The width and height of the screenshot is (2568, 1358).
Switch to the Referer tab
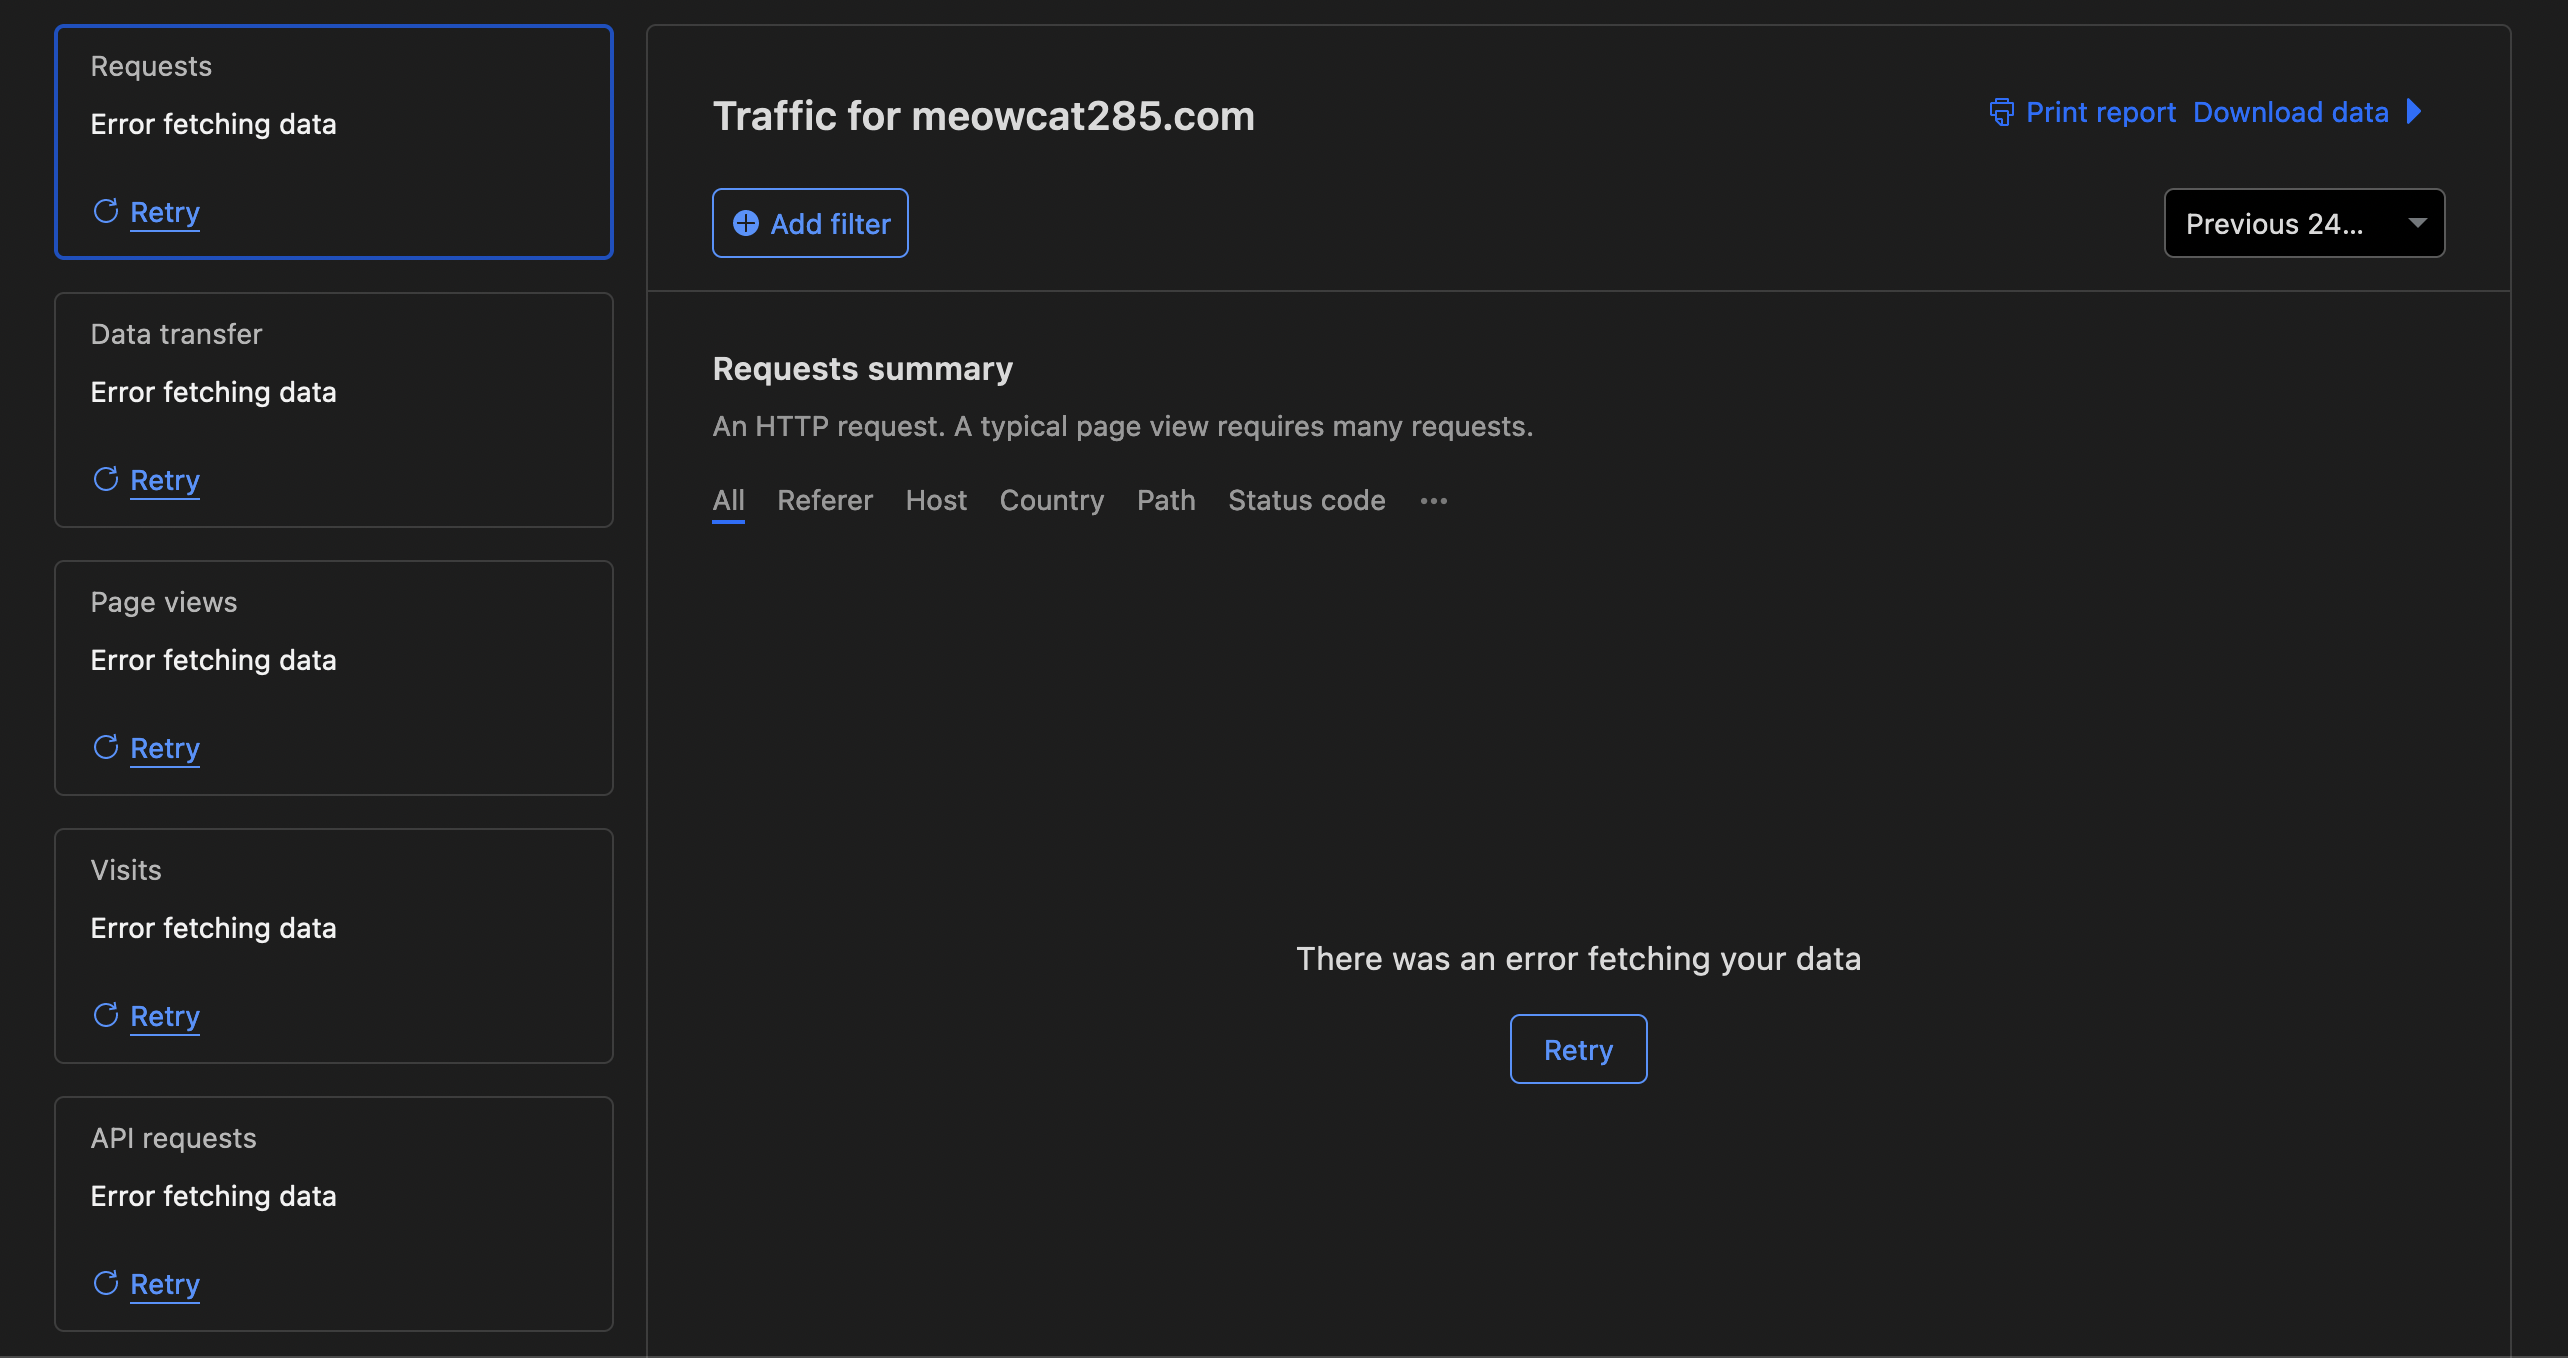click(x=825, y=500)
